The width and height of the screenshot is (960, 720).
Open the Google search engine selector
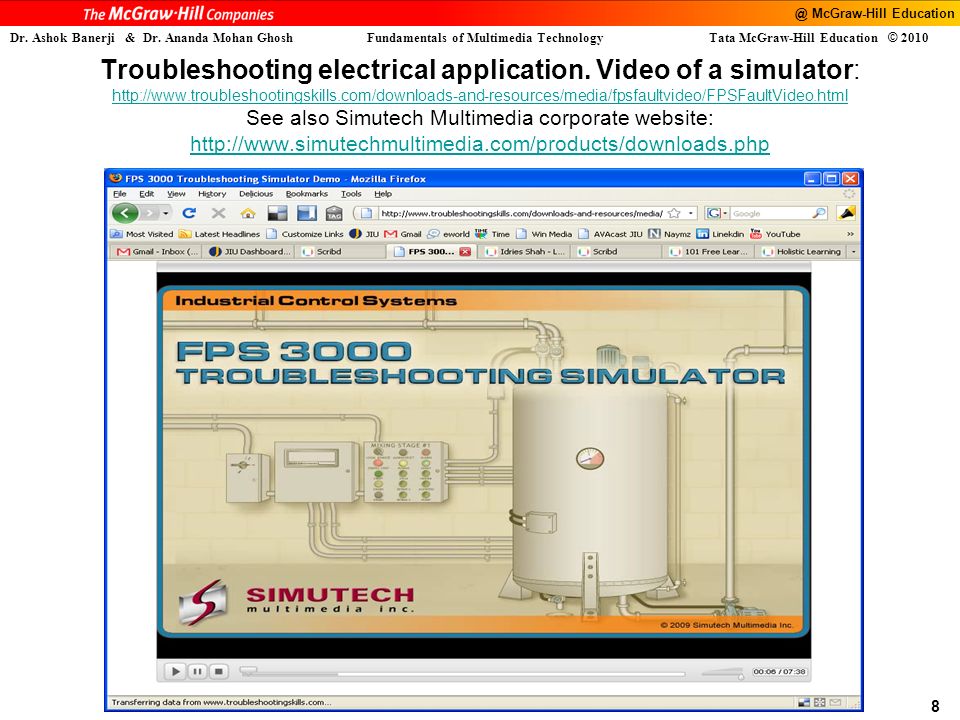point(716,213)
